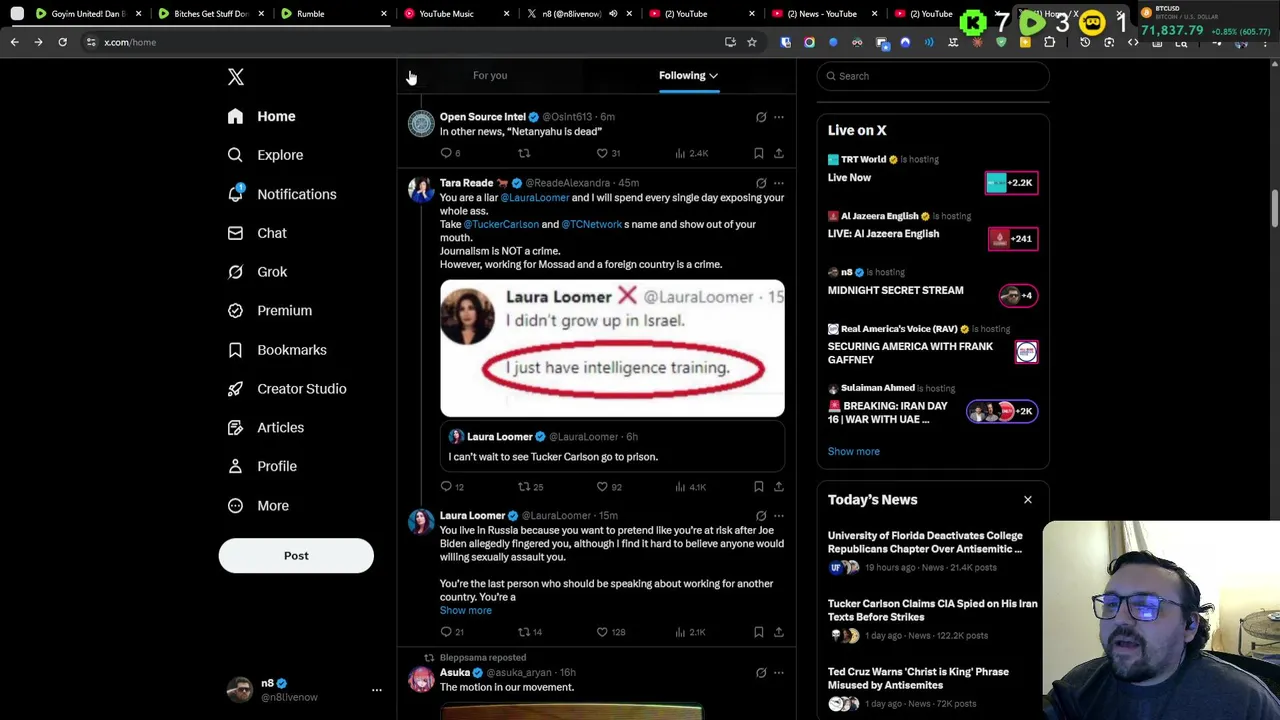The image size is (1280, 720).
Task: Like the Open Source Intel post
Action: 602,153
